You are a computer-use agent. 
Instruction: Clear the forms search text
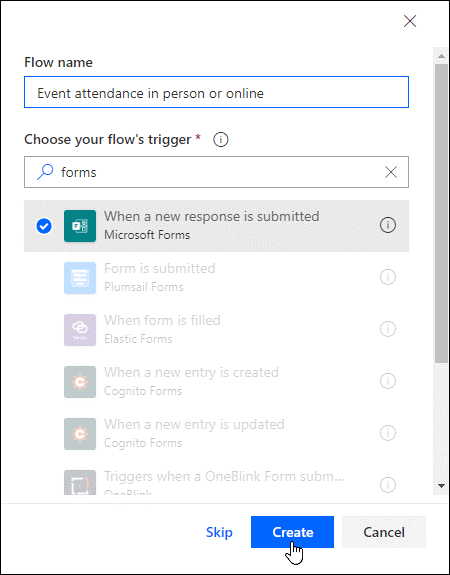tap(391, 172)
